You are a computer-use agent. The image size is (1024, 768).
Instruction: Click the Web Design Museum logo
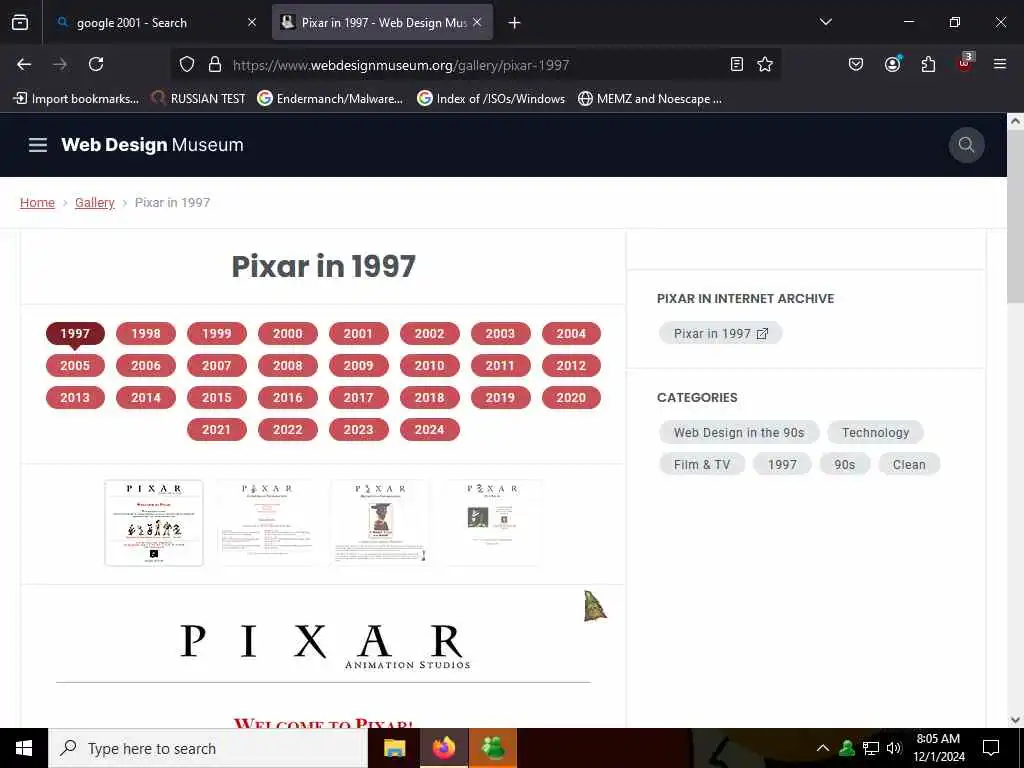pyautogui.click(x=152, y=145)
